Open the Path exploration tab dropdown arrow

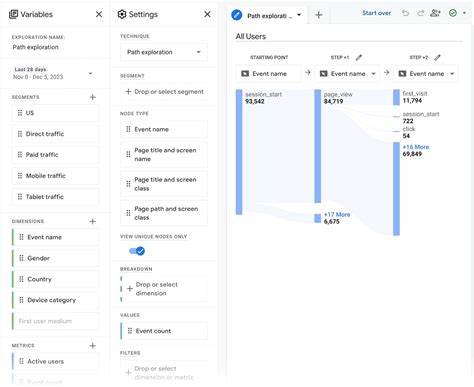coord(299,15)
